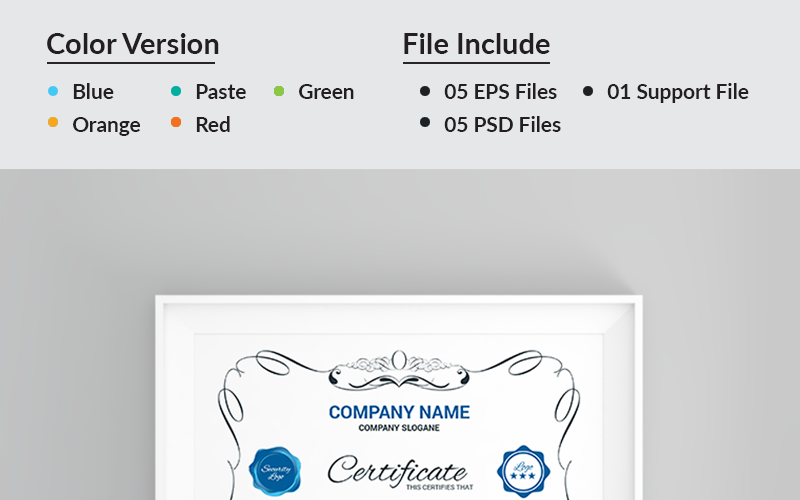Viewport: 800px width, 500px height.
Task: Select the teal Paste color dot
Action: click(176, 91)
